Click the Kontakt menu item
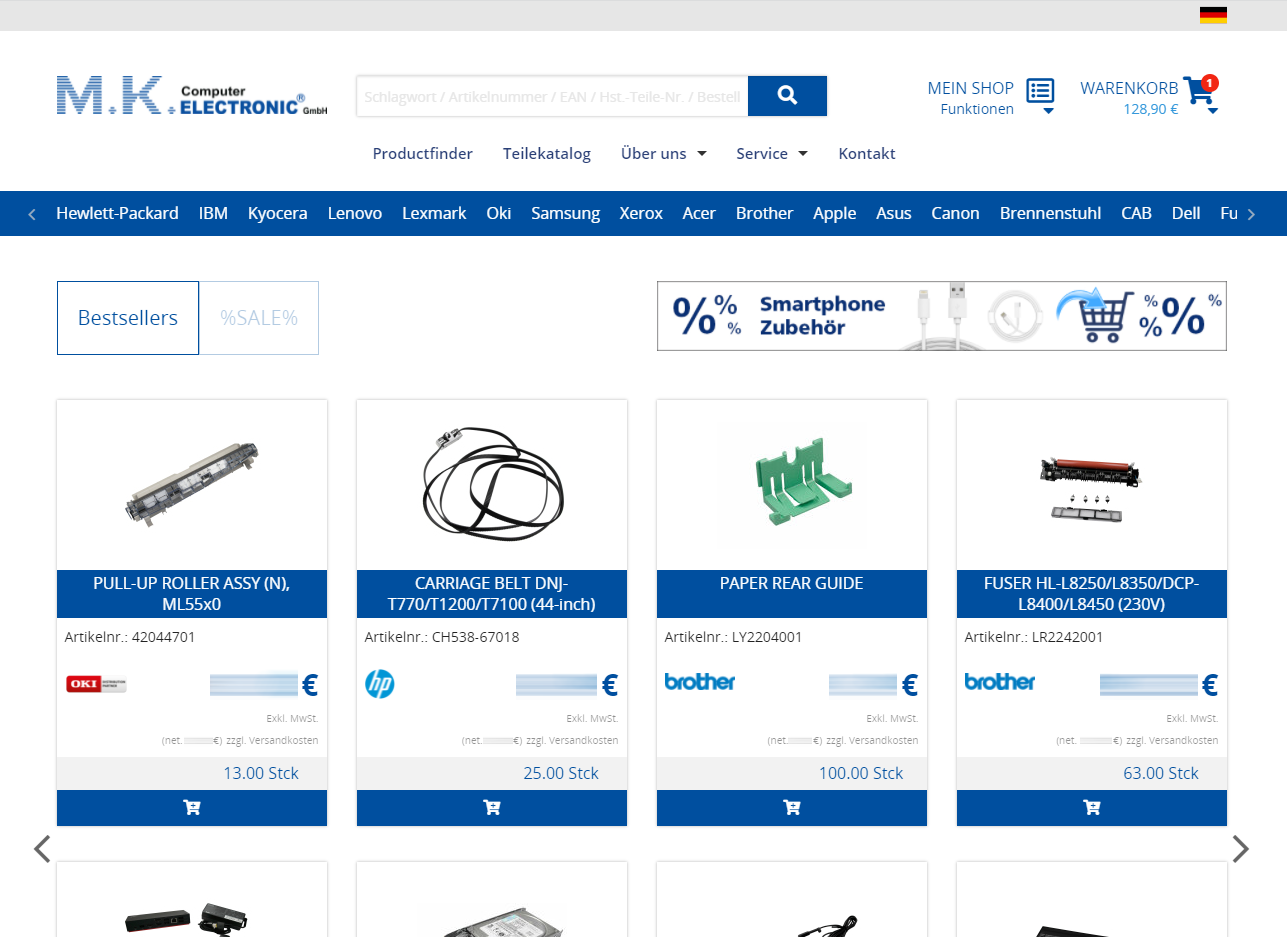Screen dimensions: 1287x937 tap(866, 153)
